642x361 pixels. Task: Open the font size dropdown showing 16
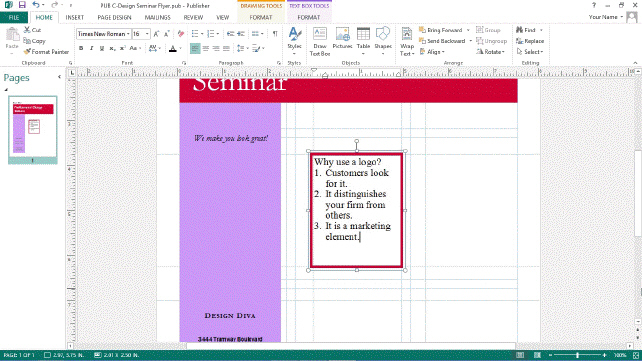point(147,34)
